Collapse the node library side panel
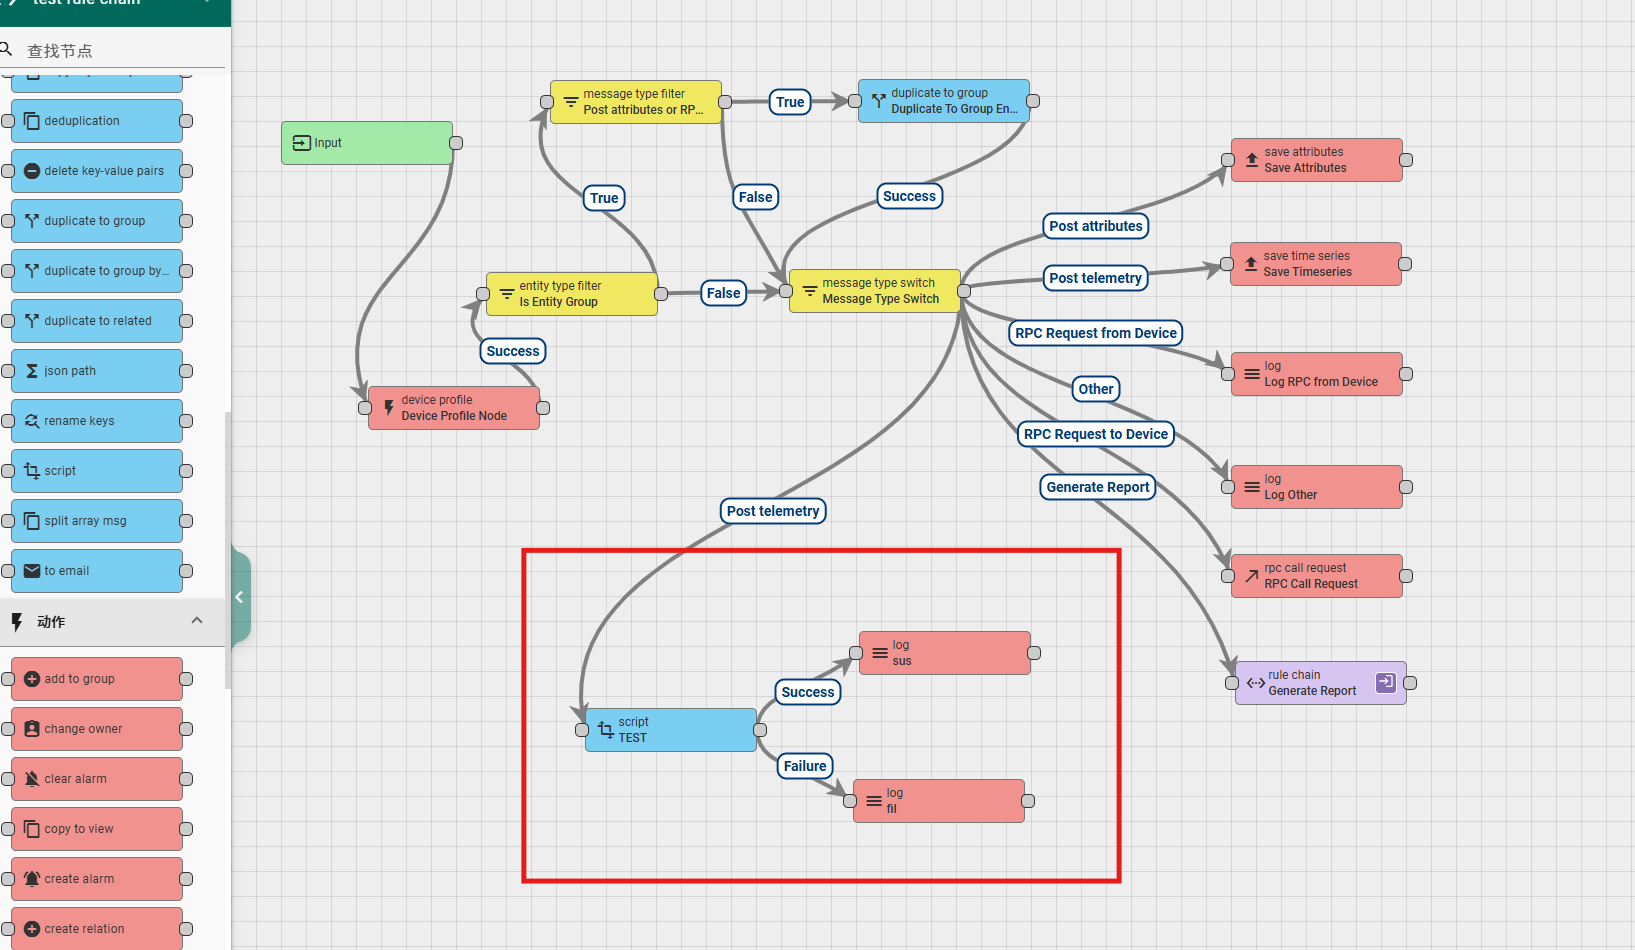 click(x=240, y=597)
